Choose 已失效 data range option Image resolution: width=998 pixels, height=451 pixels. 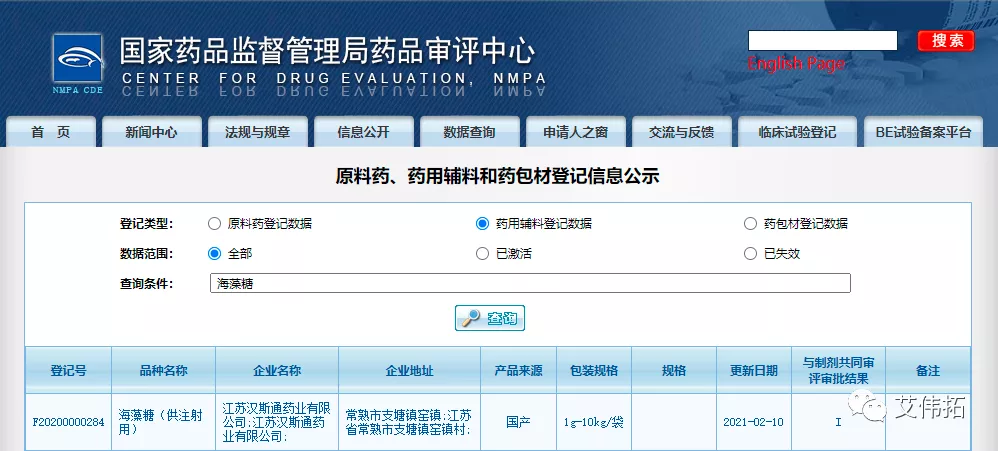tap(750, 254)
